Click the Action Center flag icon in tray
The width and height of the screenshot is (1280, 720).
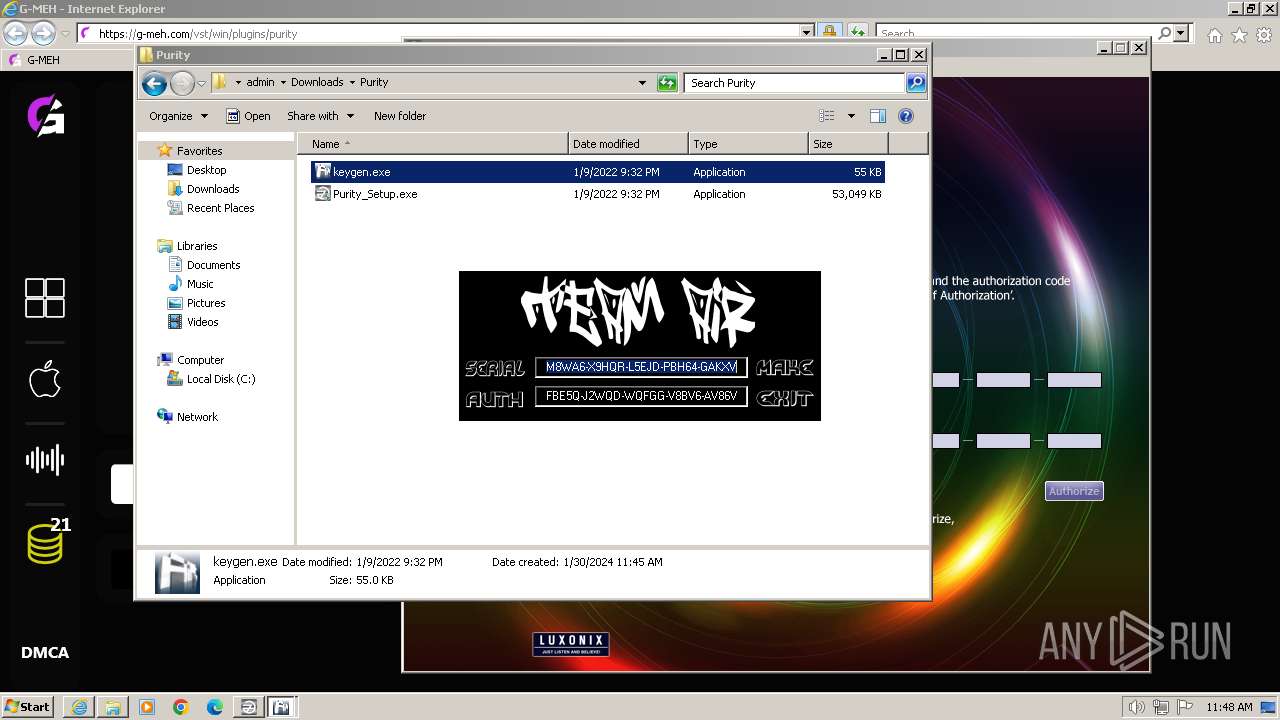point(1186,707)
